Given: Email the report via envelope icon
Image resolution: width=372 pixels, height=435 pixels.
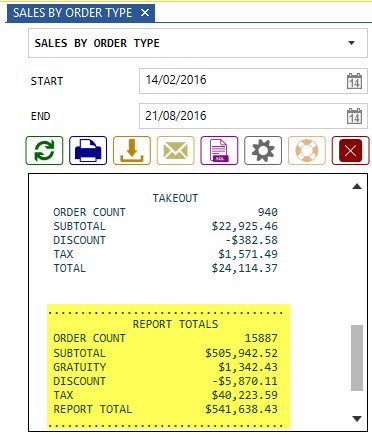Looking at the screenshot, I should (175, 151).
